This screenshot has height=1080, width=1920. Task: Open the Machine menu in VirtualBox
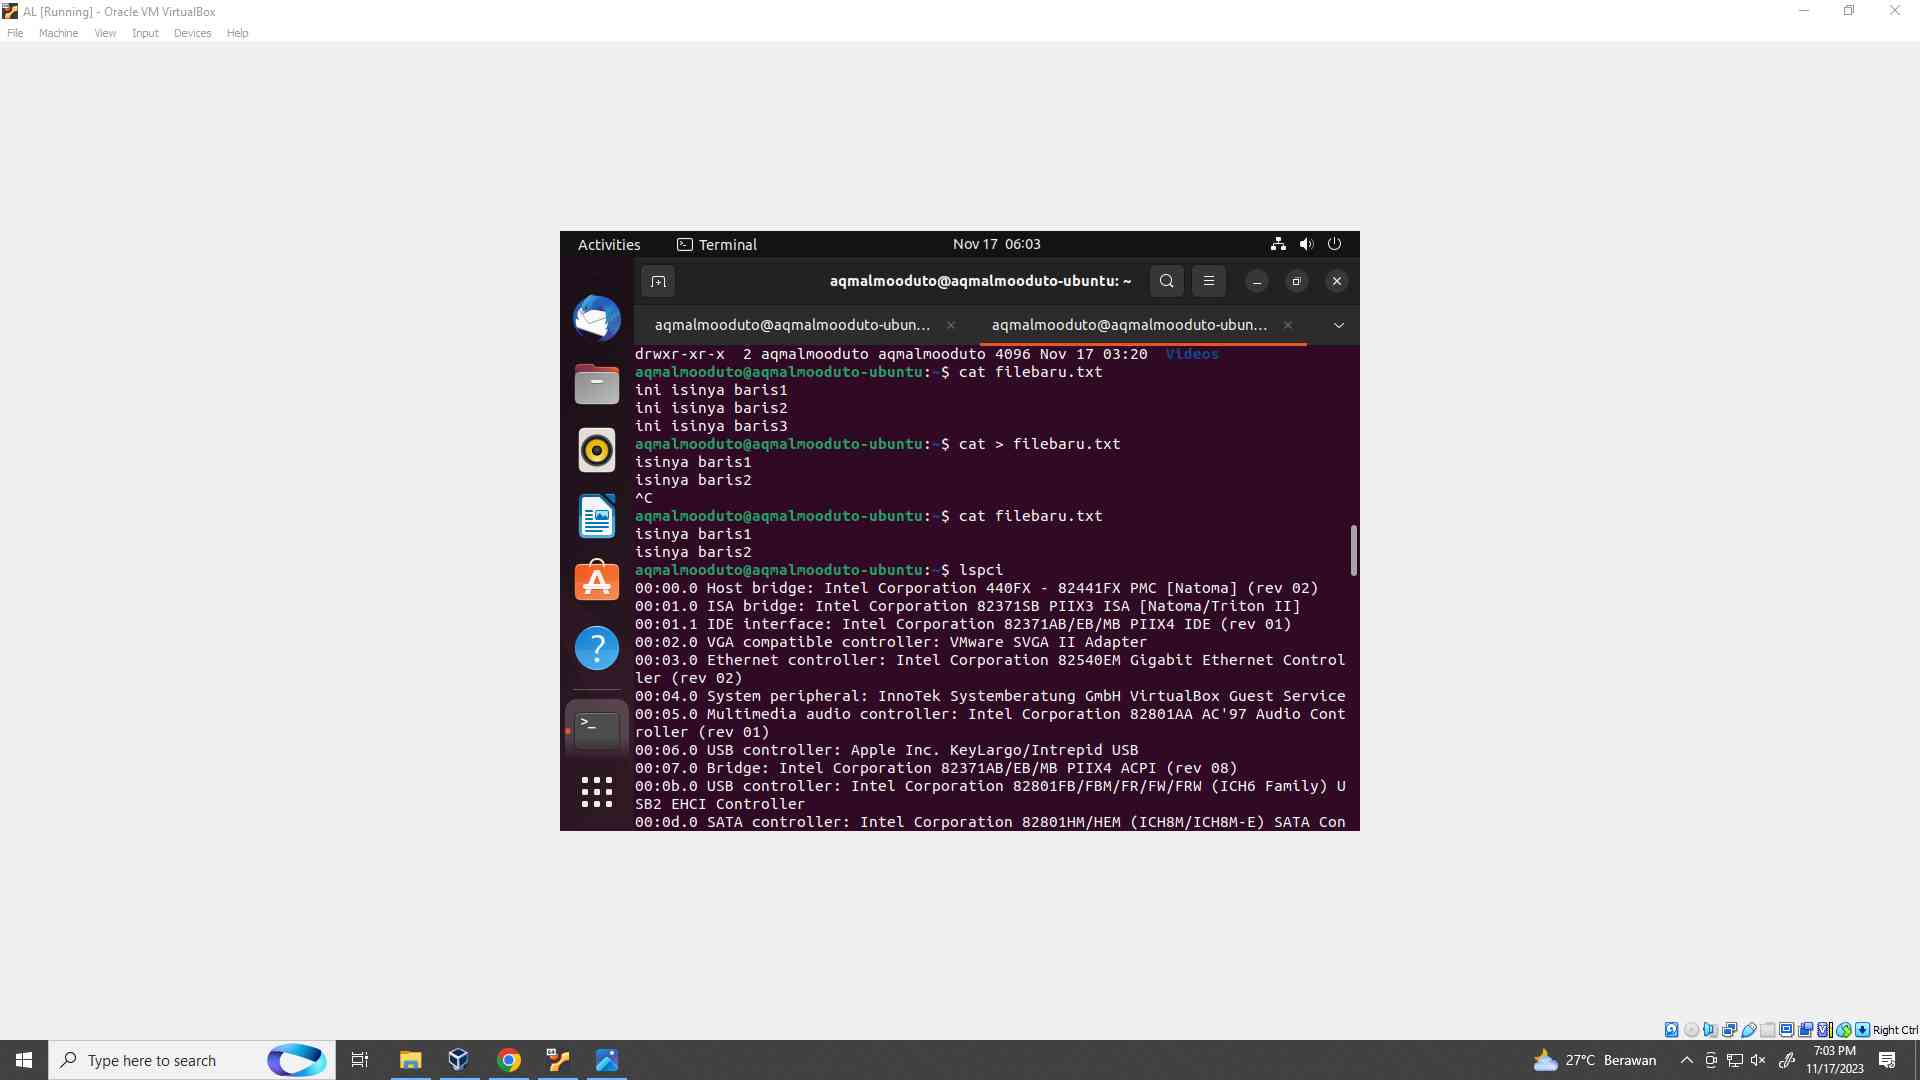[x=58, y=33]
